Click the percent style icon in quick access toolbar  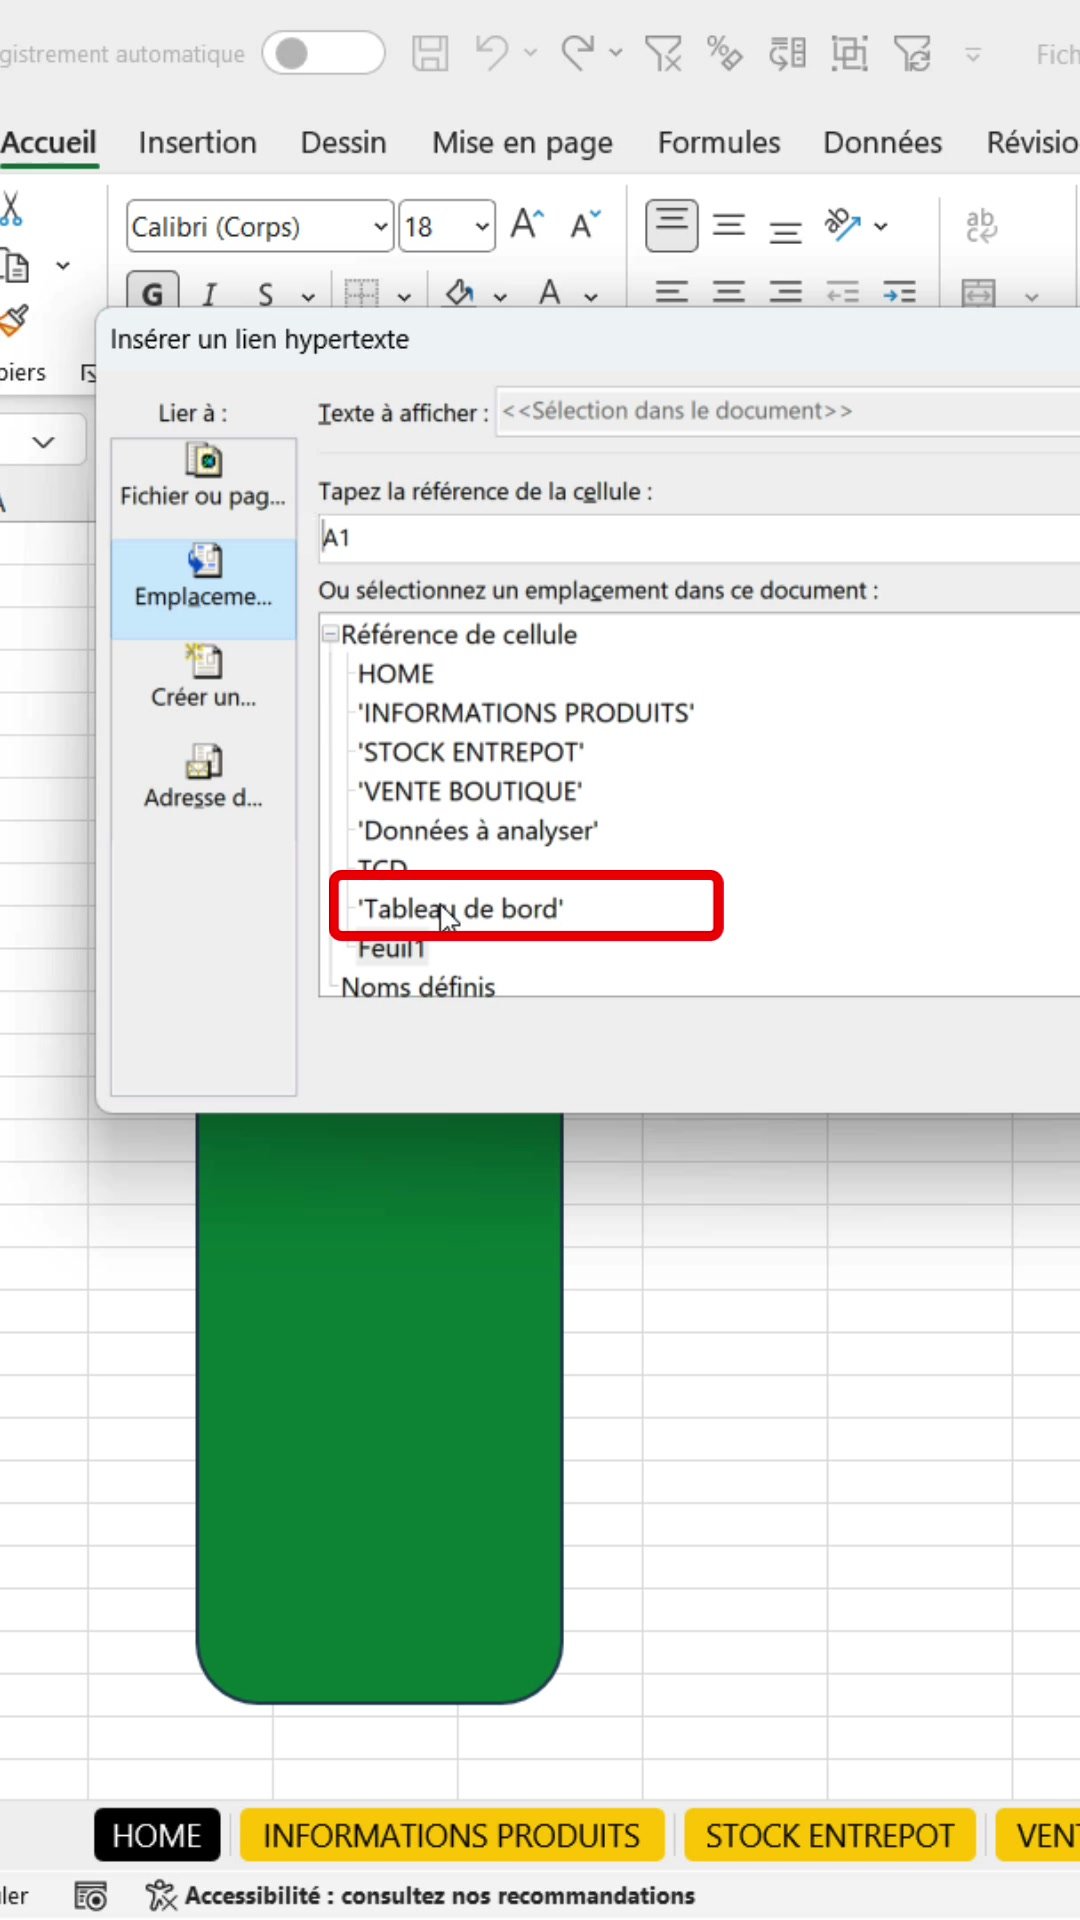click(724, 53)
